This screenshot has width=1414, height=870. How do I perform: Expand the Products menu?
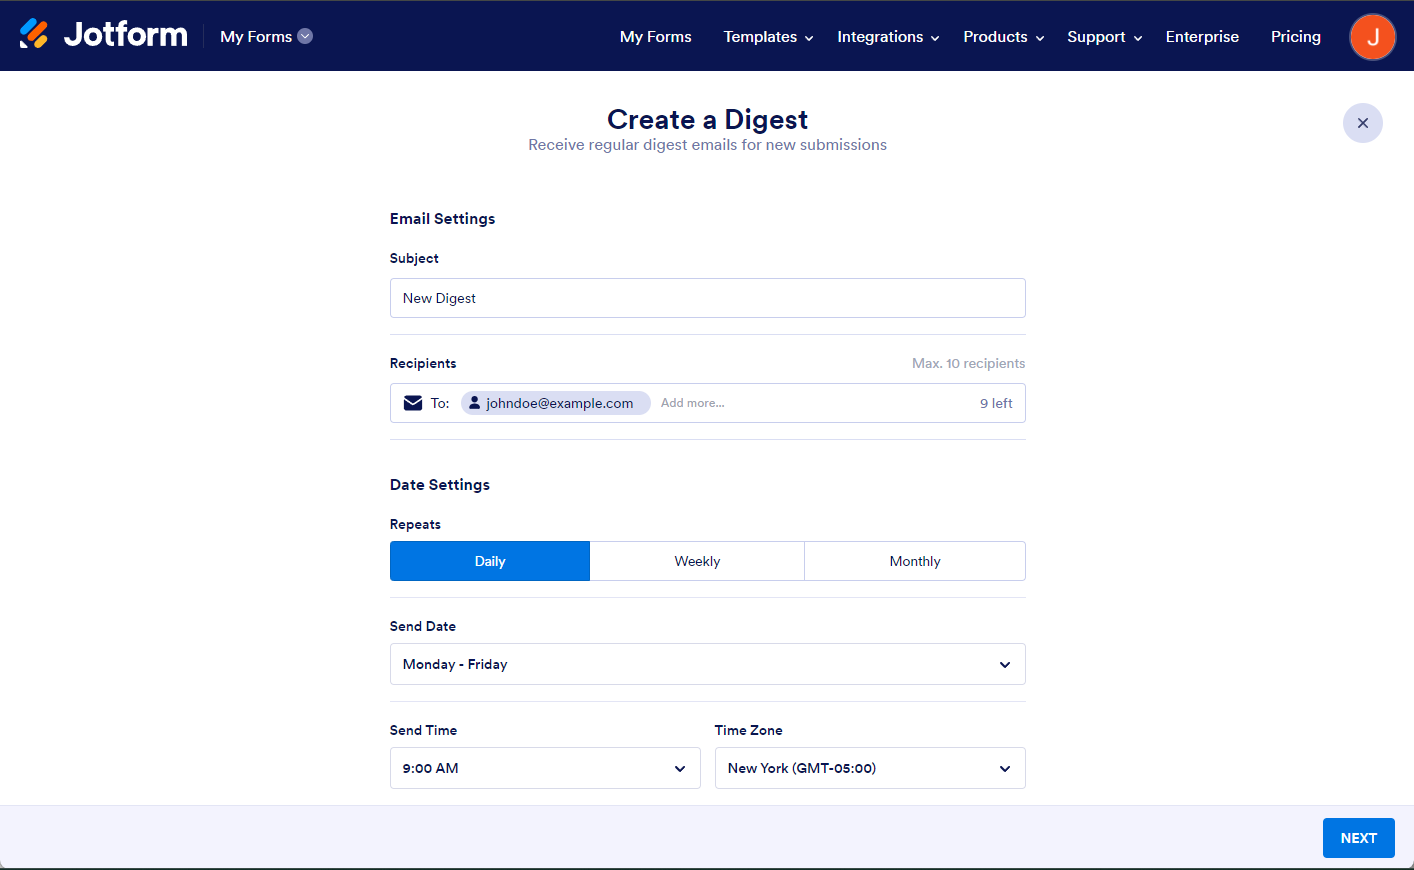pyautogui.click(x=1003, y=37)
